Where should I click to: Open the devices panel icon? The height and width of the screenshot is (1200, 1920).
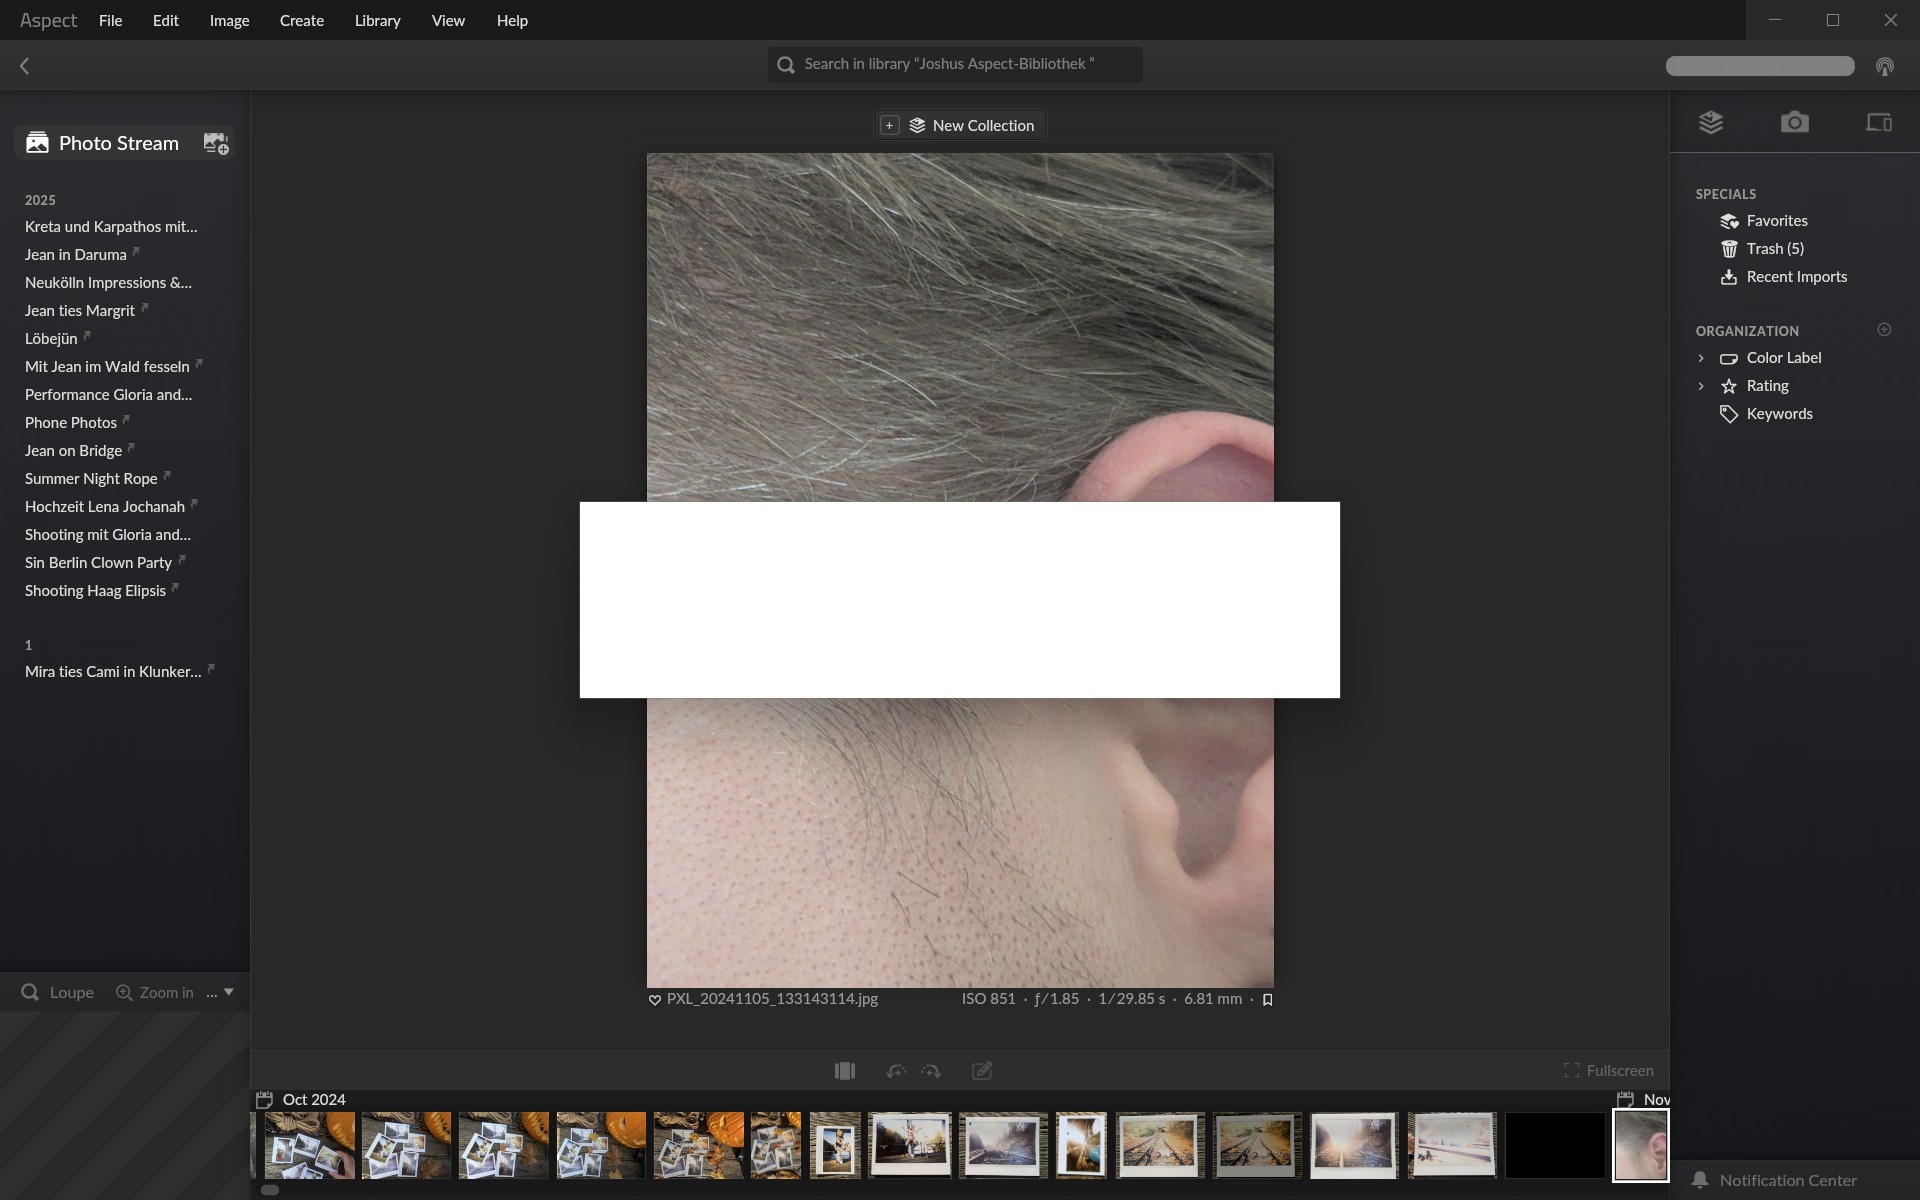click(x=1878, y=122)
